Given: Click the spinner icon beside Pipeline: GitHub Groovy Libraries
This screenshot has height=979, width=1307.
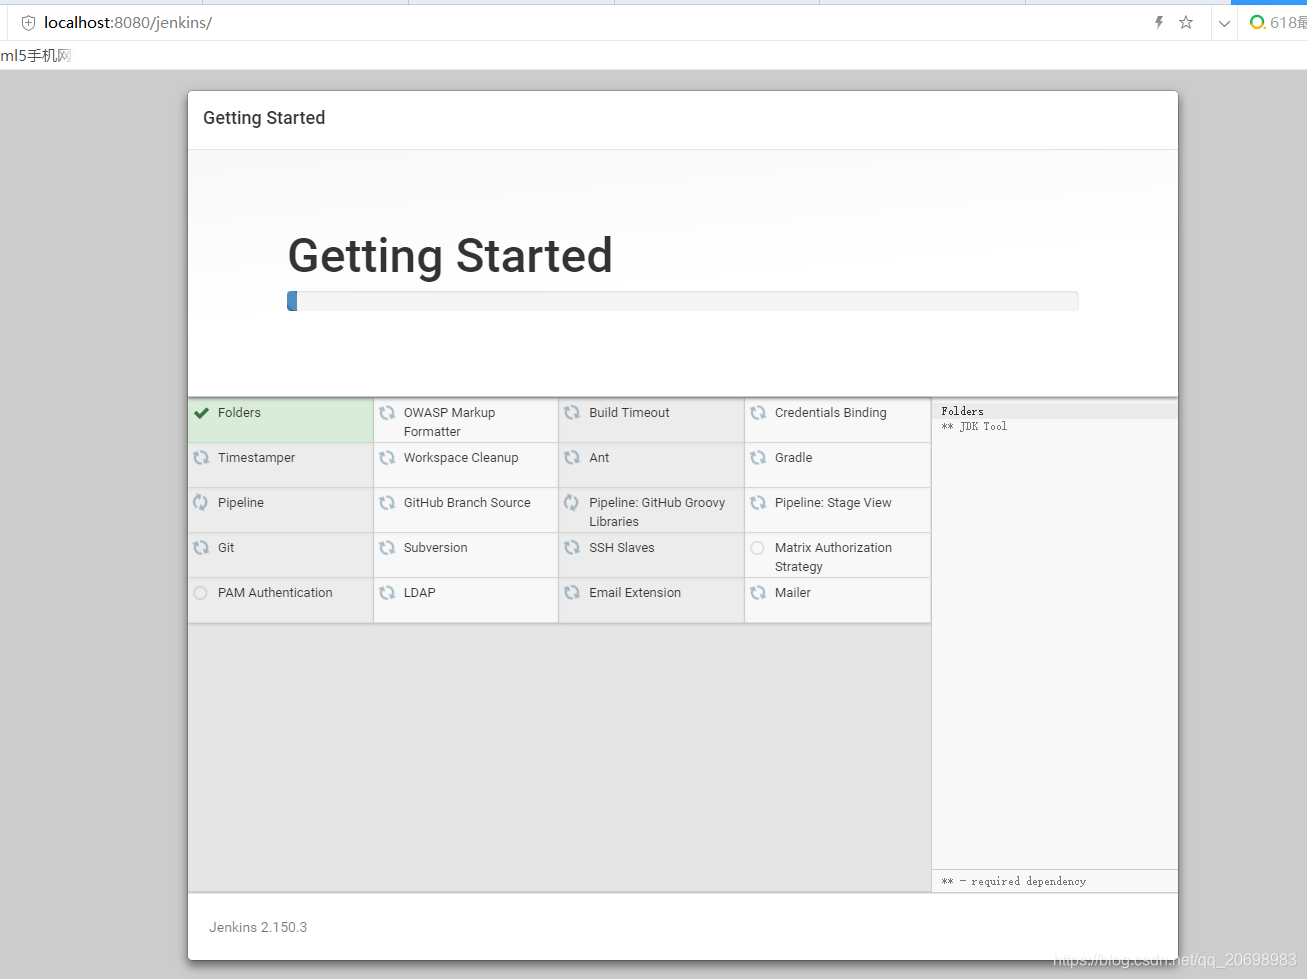Looking at the screenshot, I should [x=572, y=503].
